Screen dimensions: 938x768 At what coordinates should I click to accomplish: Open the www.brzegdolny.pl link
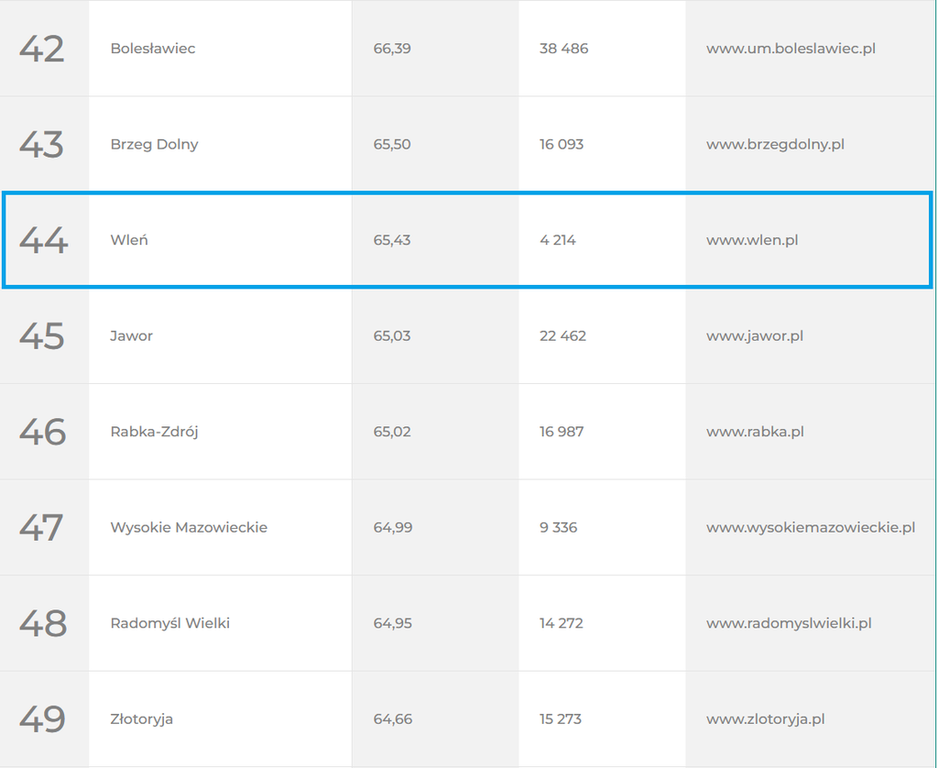click(x=775, y=144)
